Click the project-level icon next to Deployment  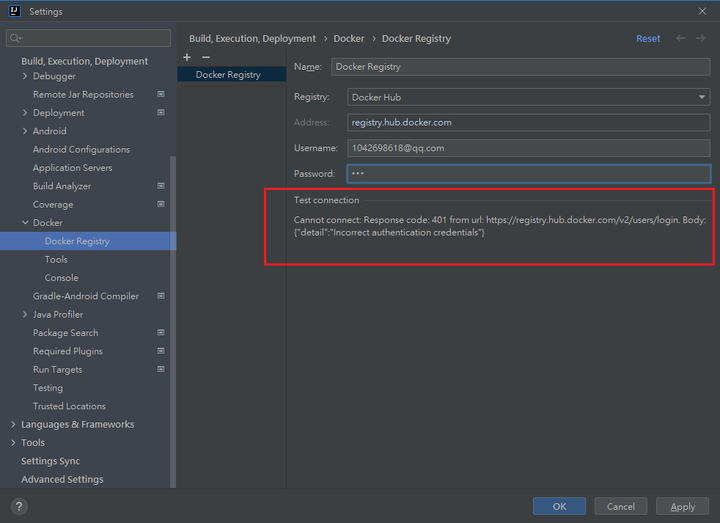pos(161,112)
